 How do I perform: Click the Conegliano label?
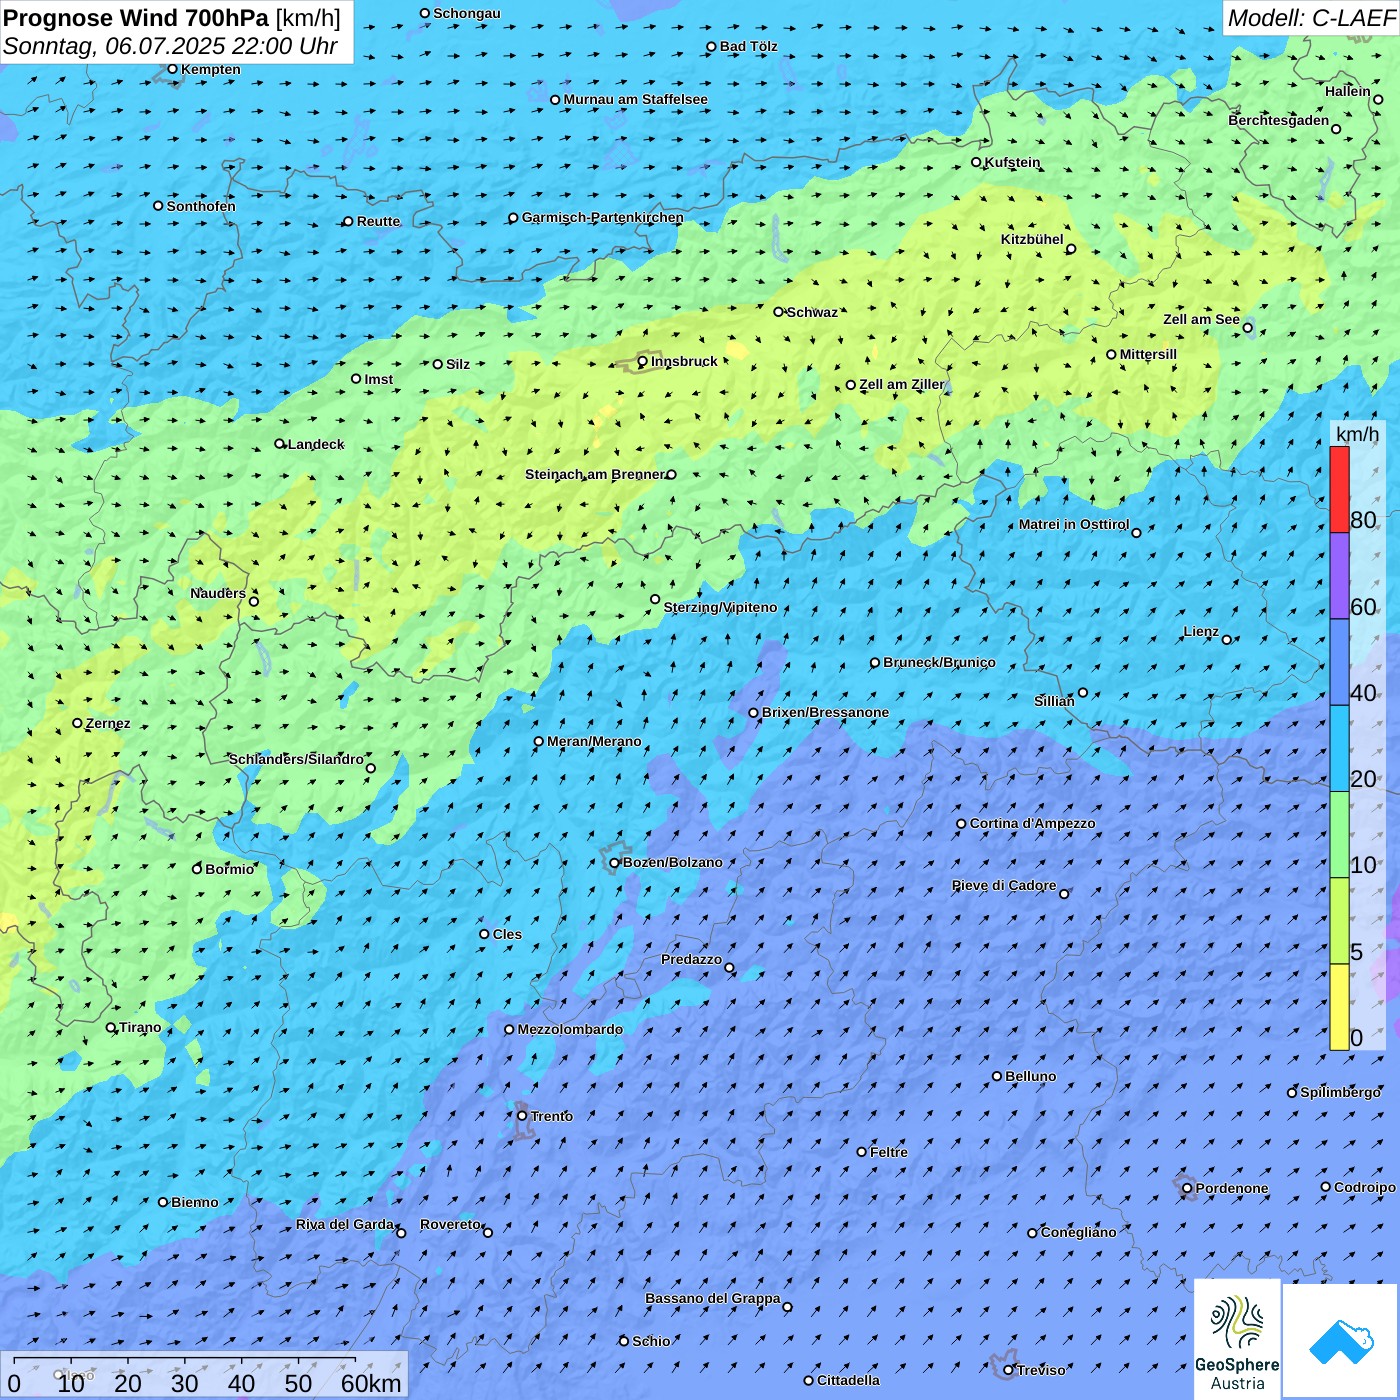1078,1232
